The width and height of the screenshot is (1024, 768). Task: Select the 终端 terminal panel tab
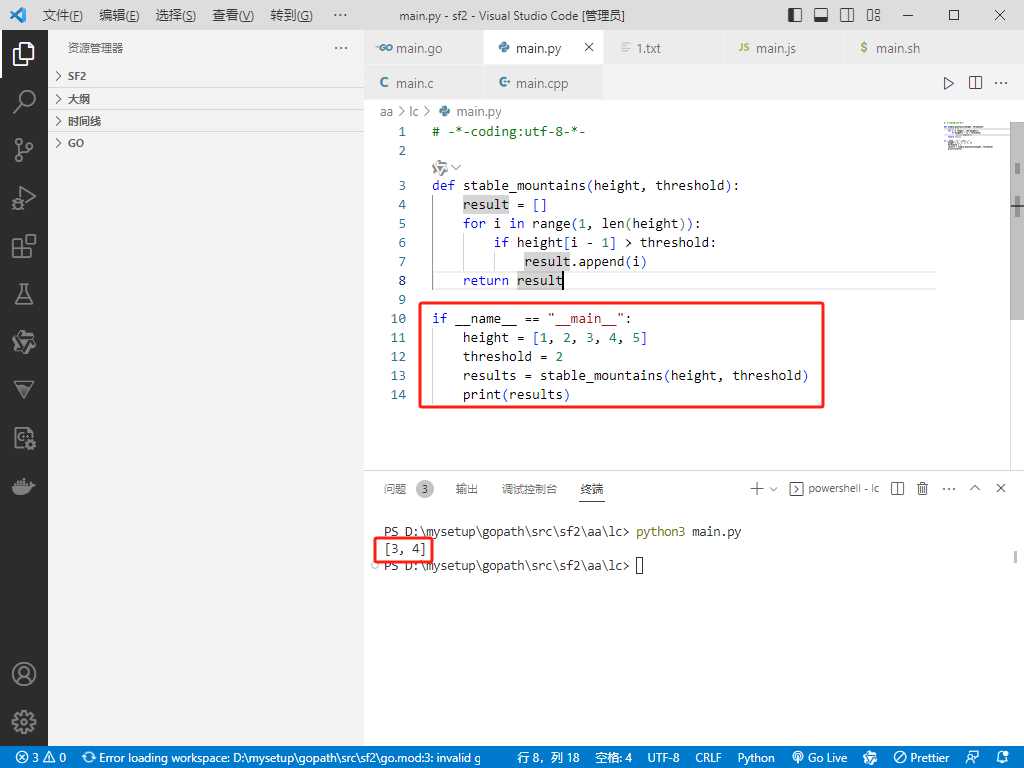click(592, 488)
